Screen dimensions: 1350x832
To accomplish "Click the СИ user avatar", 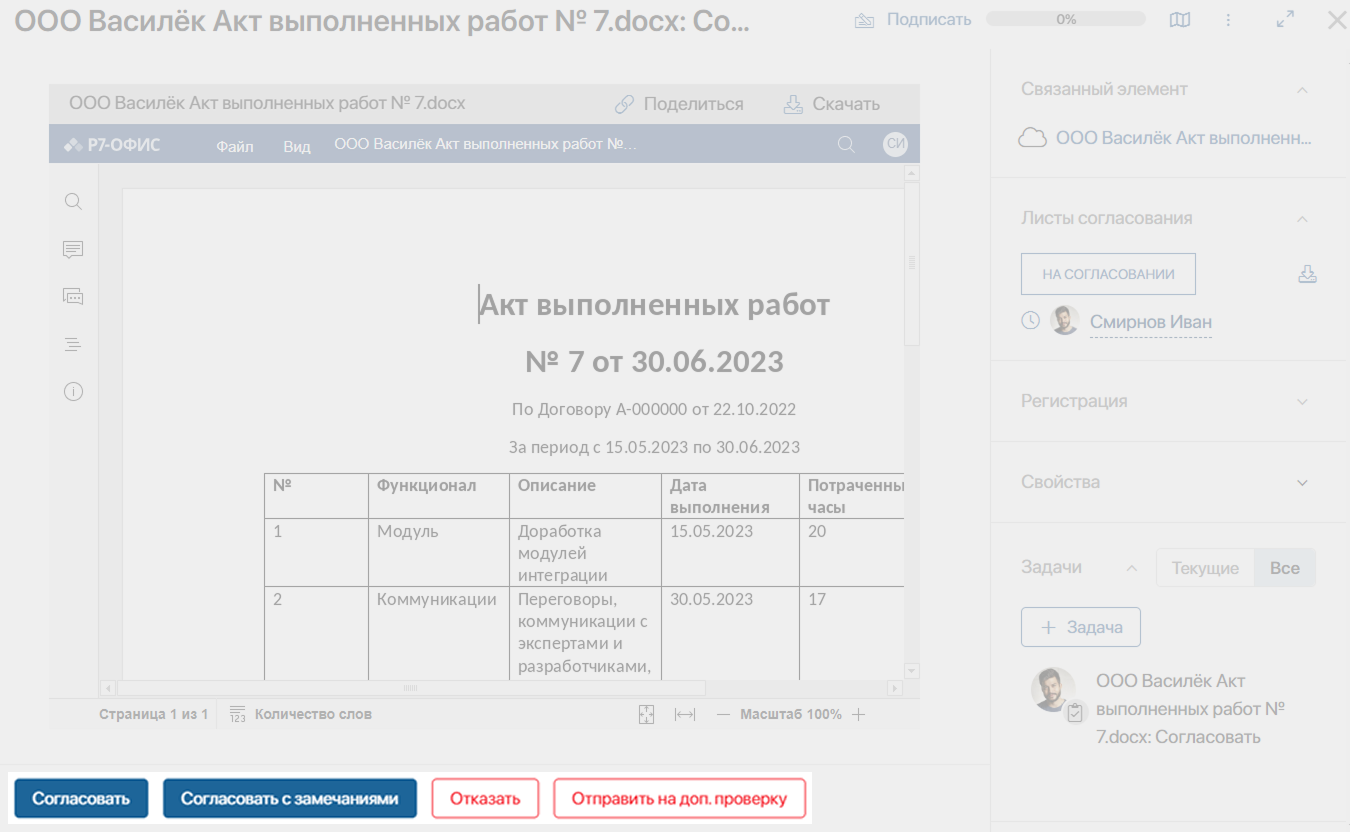I will [895, 145].
